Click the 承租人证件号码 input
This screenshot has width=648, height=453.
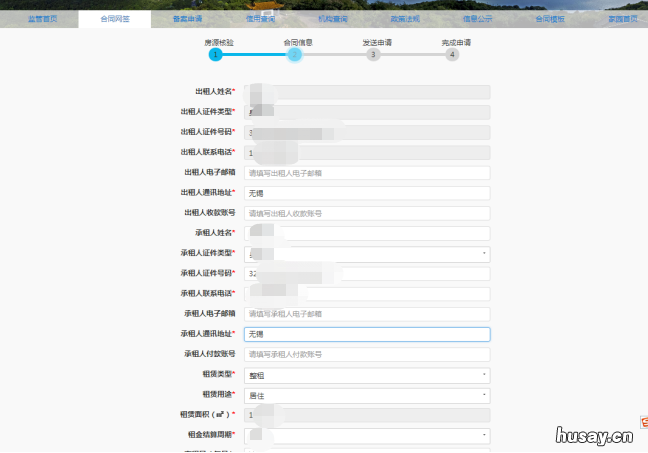point(367,274)
